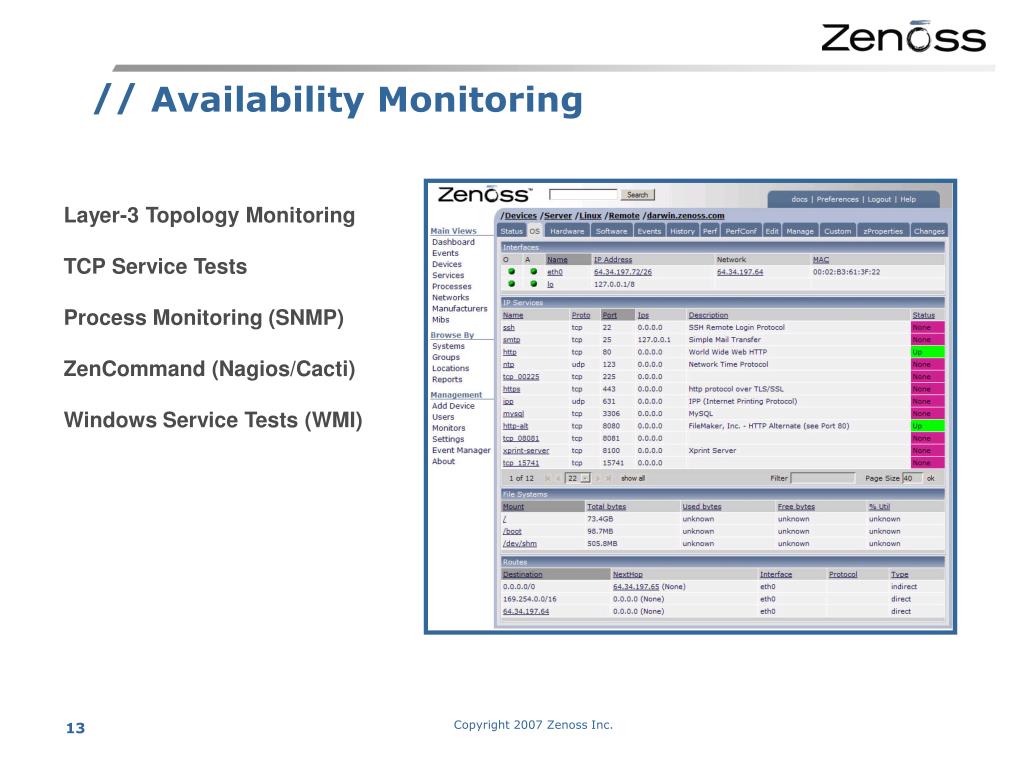Open the Perf tab
The width and height of the screenshot is (1024, 768).
[x=710, y=231]
